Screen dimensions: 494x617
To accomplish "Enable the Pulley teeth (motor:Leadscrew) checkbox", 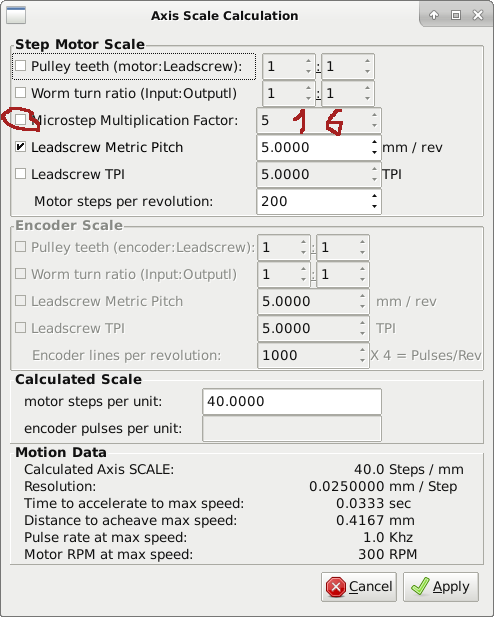I will (20, 66).
